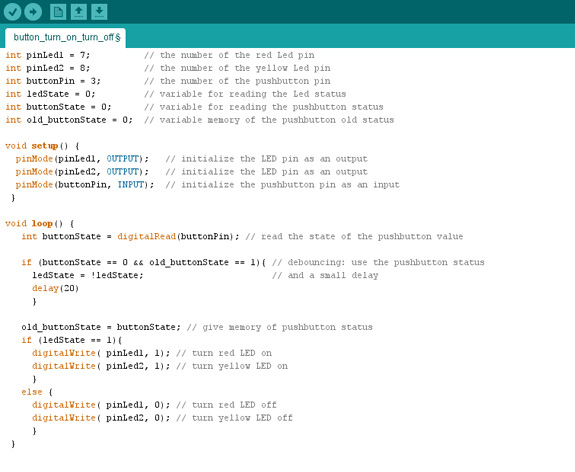
Task: Click the line 'int pinLed1 = 7;'
Action: [x=48, y=55]
